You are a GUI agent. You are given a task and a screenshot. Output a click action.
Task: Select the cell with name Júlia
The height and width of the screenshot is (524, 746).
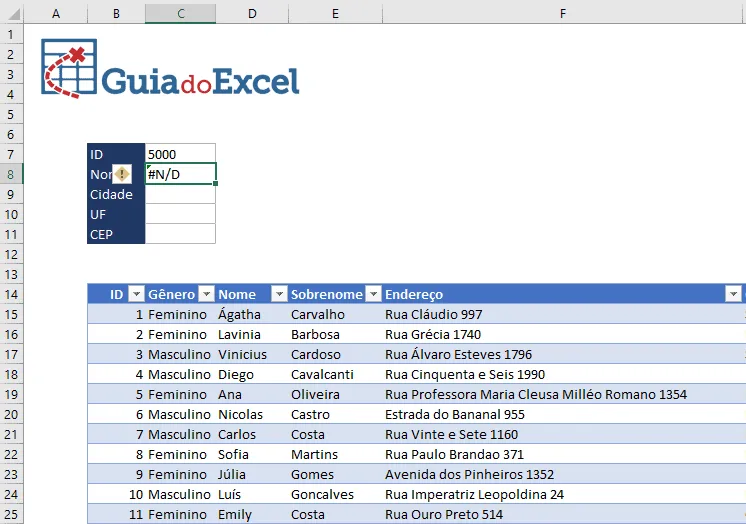(252, 474)
